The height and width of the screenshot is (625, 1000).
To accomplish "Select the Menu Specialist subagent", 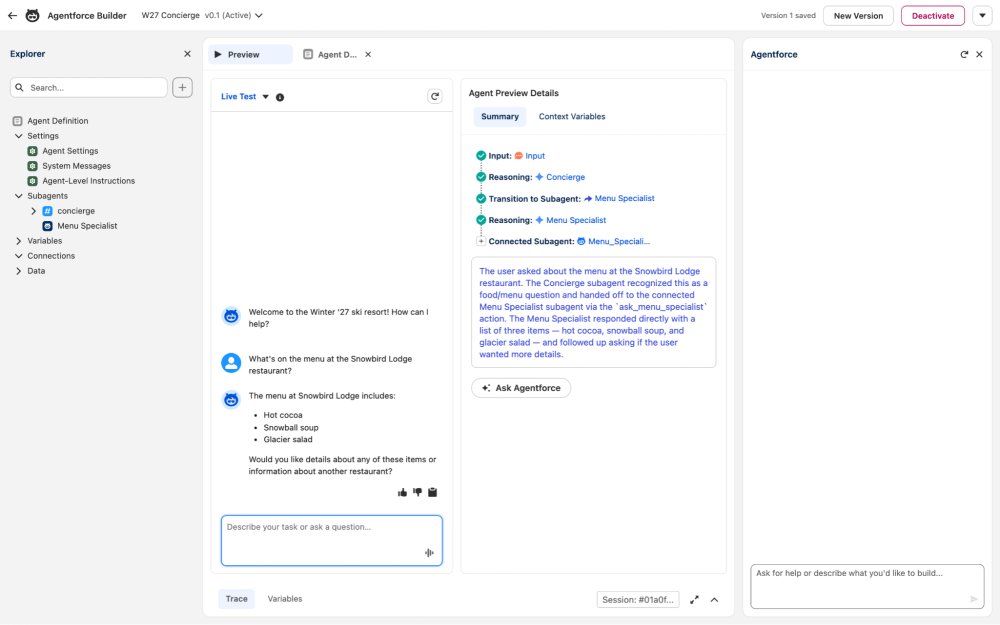I will tap(87, 226).
